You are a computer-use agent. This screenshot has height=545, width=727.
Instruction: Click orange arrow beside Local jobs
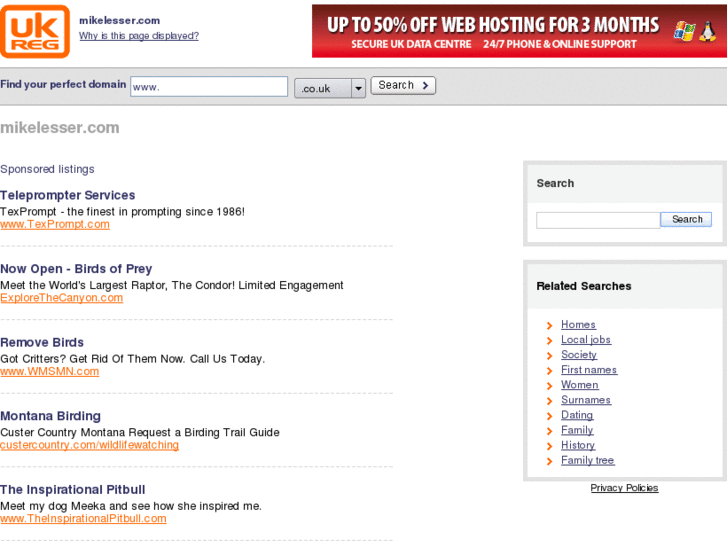coord(549,340)
